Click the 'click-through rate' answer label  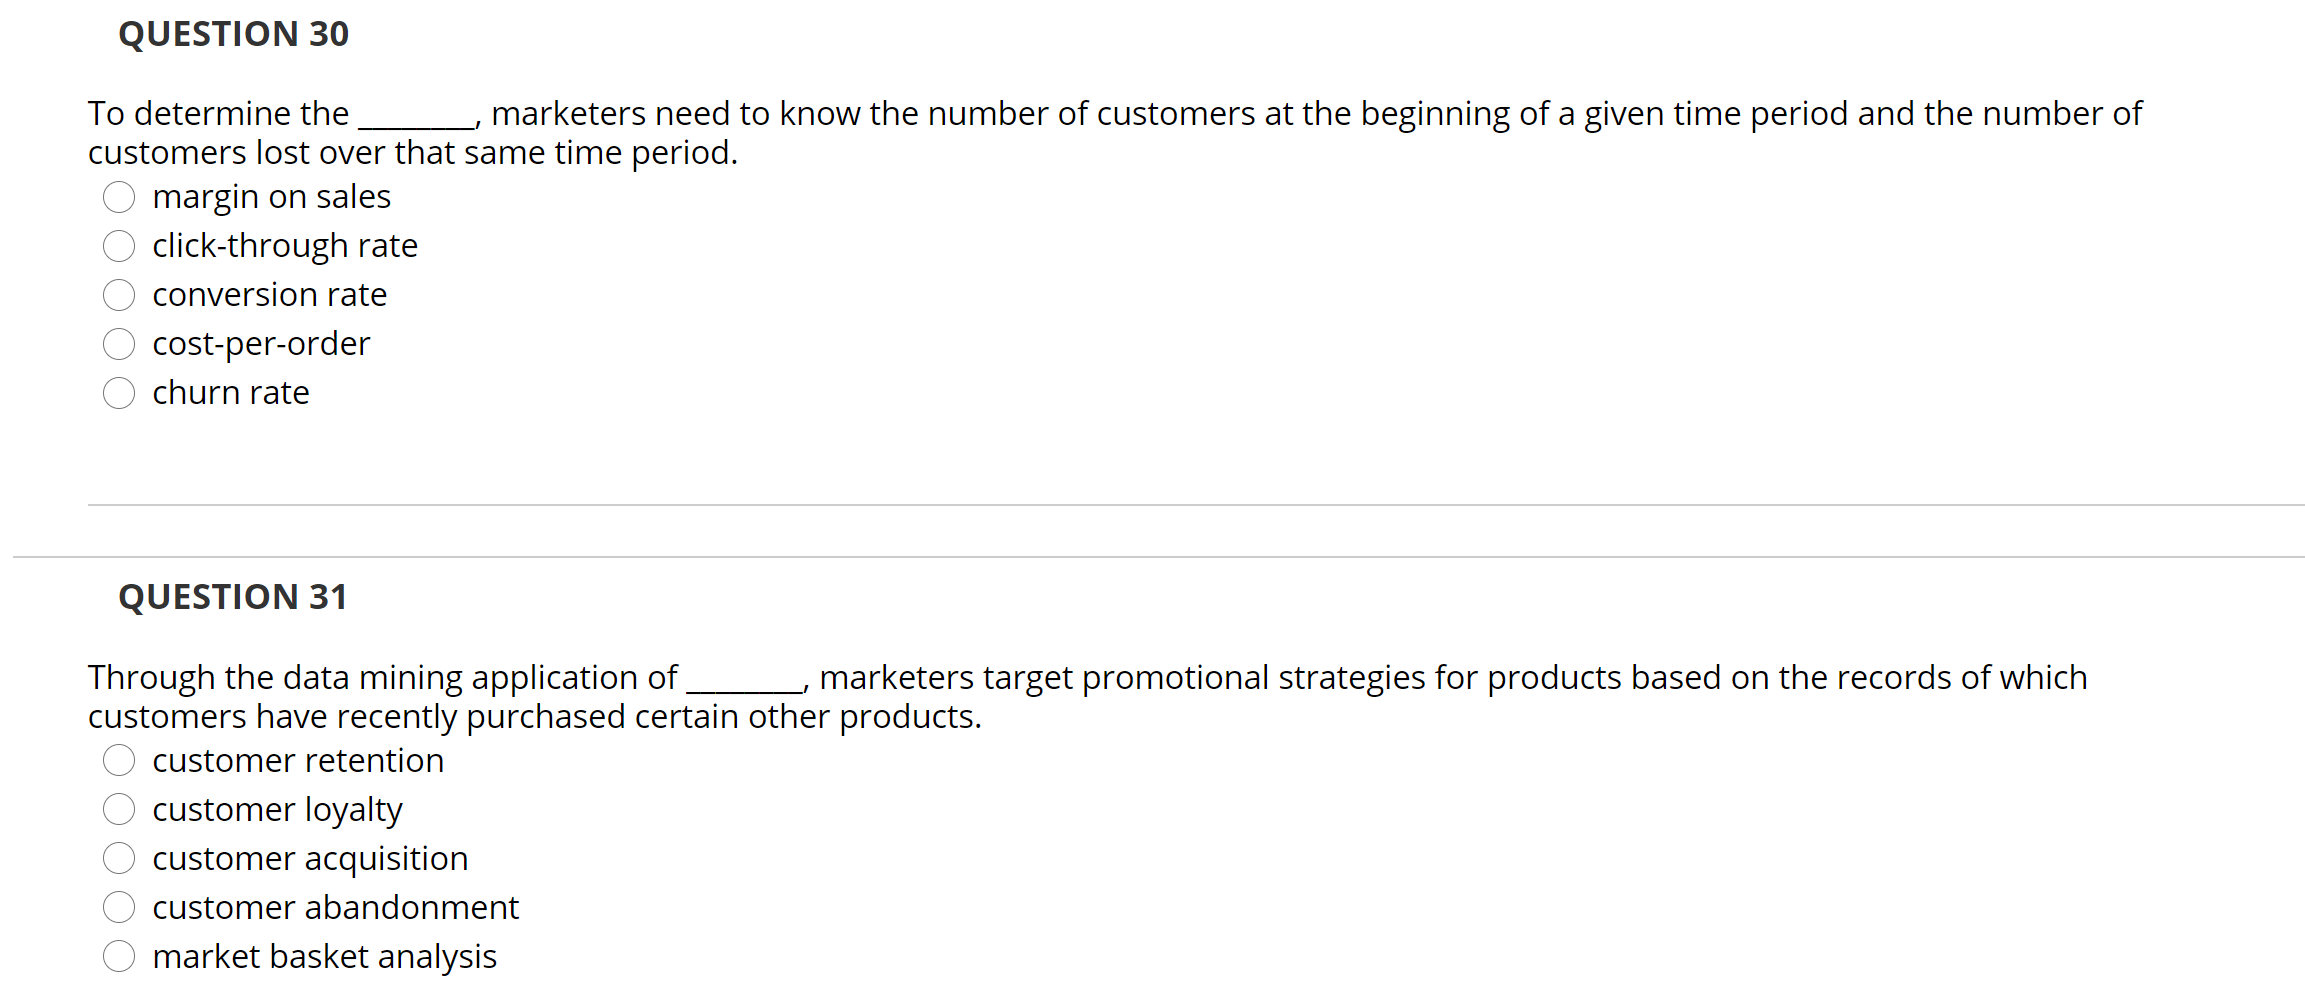(x=285, y=246)
